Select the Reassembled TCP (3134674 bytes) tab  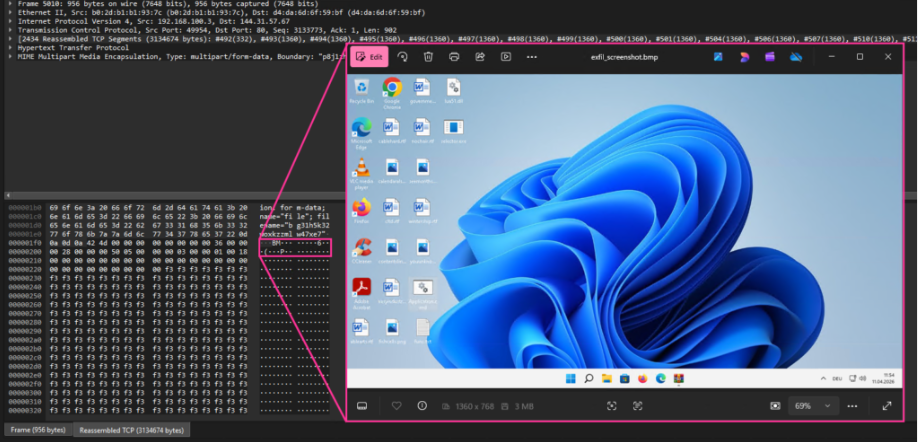coord(132,430)
